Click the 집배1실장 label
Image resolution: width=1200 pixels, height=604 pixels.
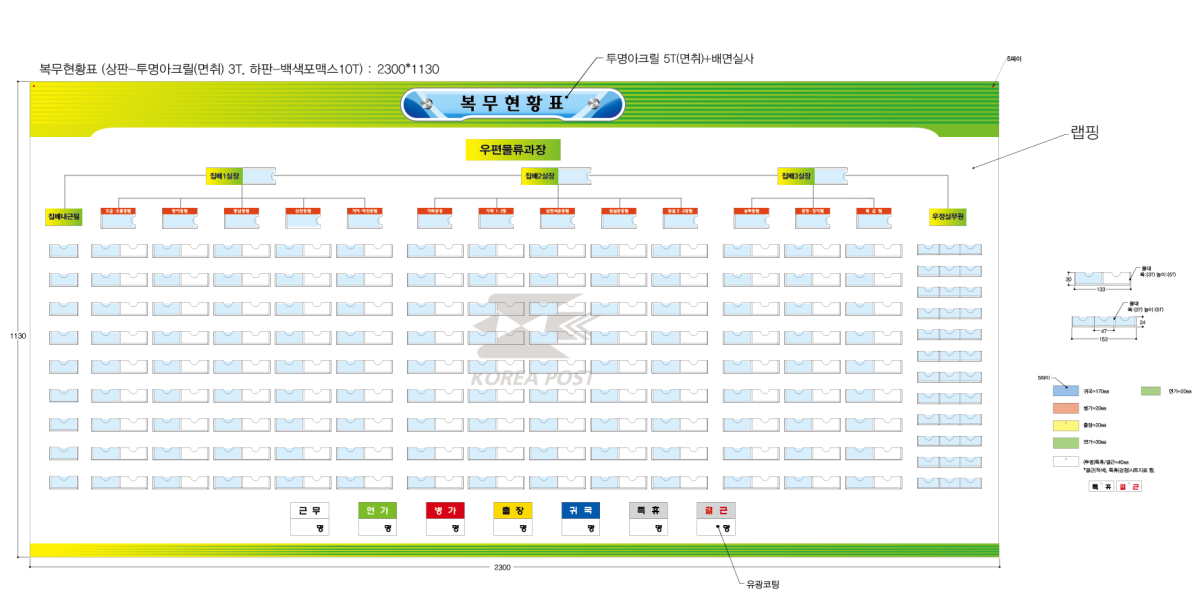click(x=224, y=176)
